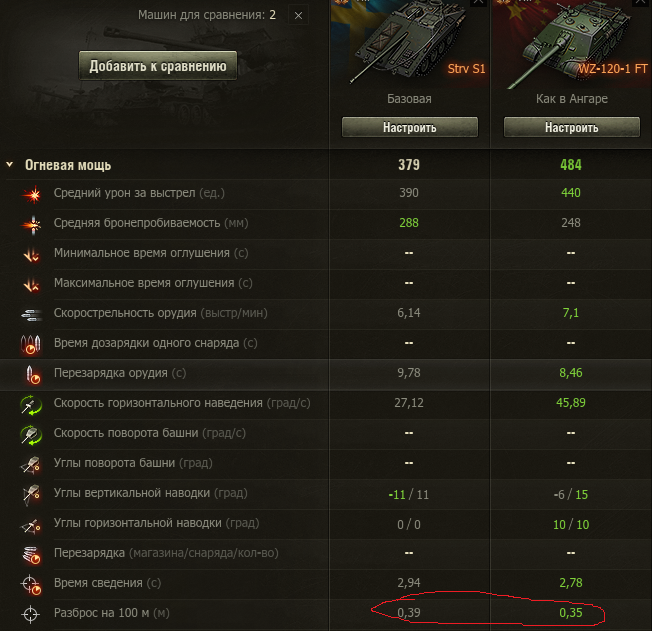652x631 pixels.
Task: Click the vertical gun elevation angles icon
Action: [x=30, y=494]
